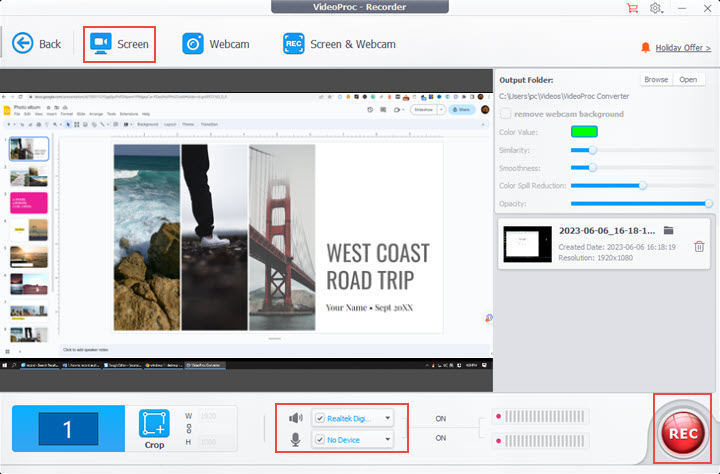Open the recording's folder icon

(x=668, y=231)
